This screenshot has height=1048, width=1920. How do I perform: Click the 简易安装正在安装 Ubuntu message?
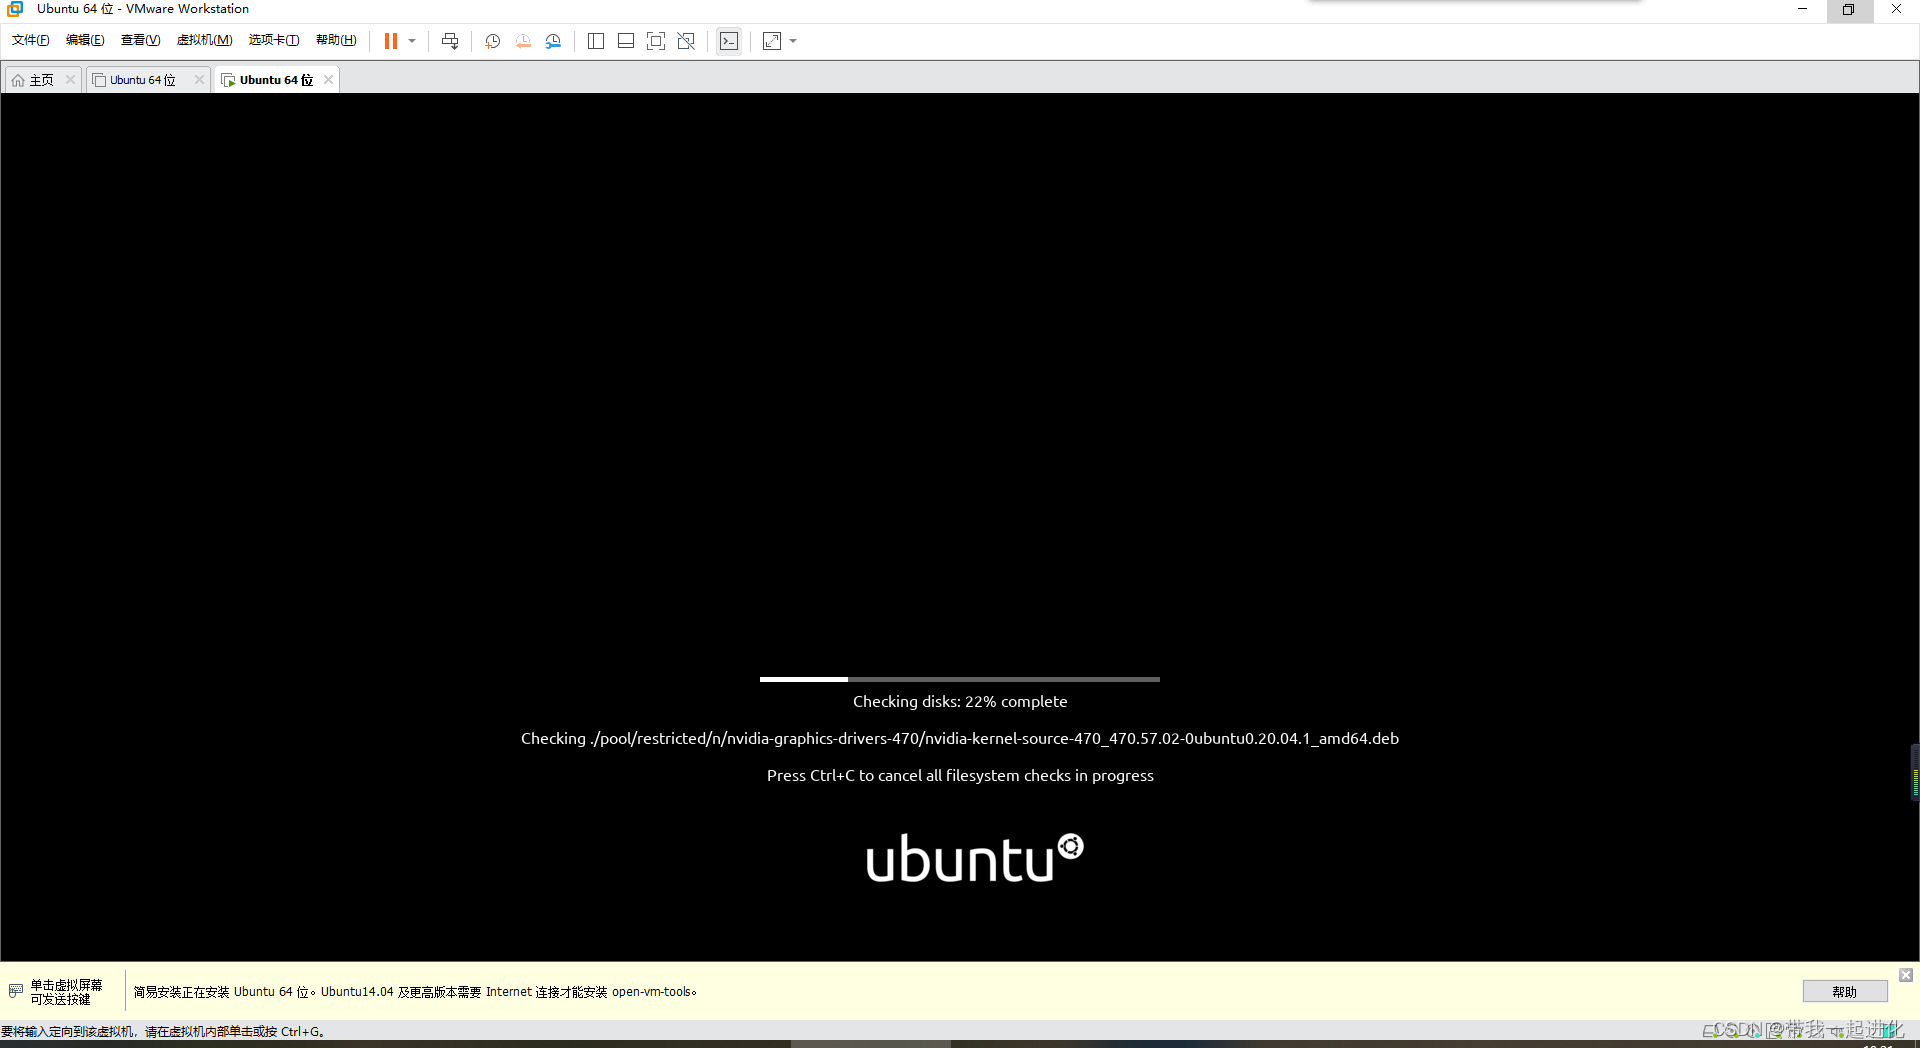coord(415,992)
